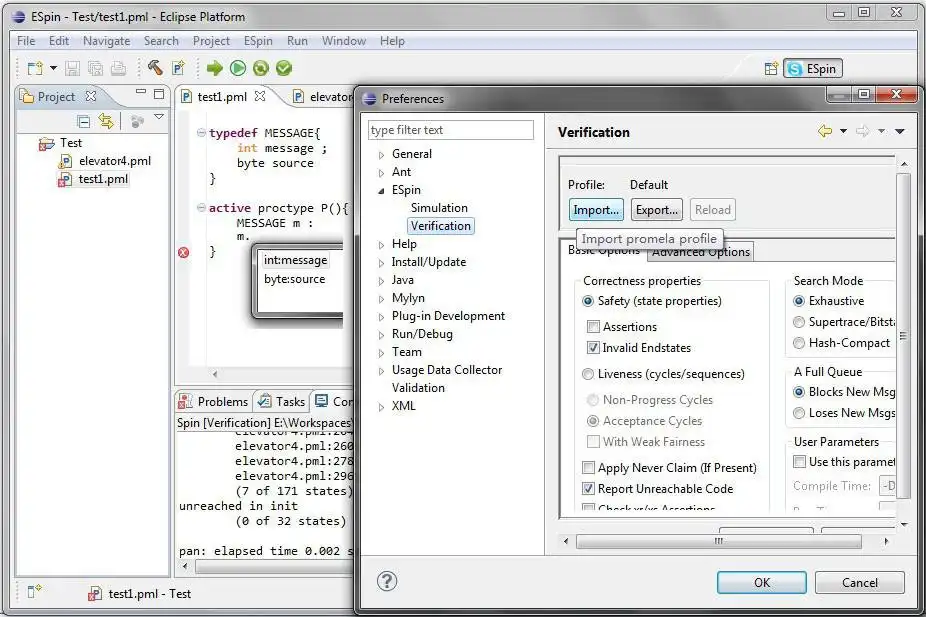Open the Project view menu triangle
This screenshot has width=926, height=617.
click(x=159, y=117)
